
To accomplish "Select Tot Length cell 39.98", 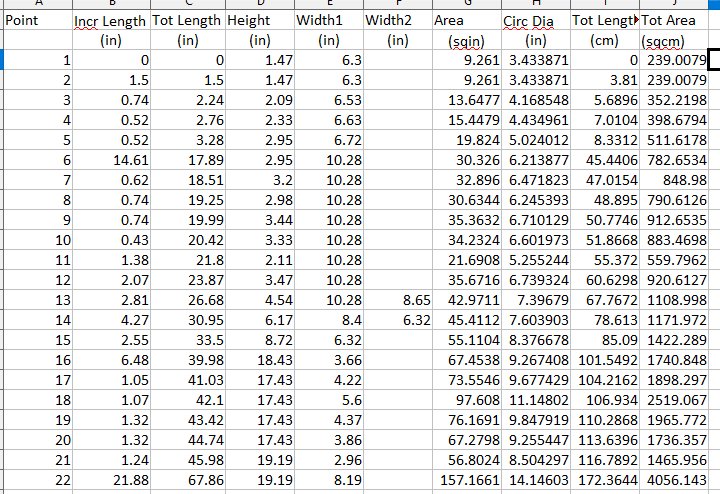I will 188,360.
